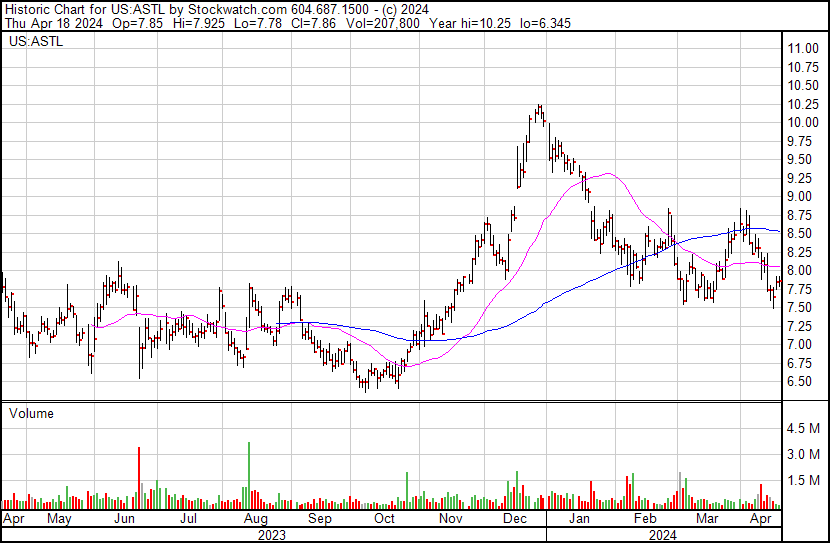Click the October price low near 6.35
The image size is (830, 543).
(x=366, y=387)
